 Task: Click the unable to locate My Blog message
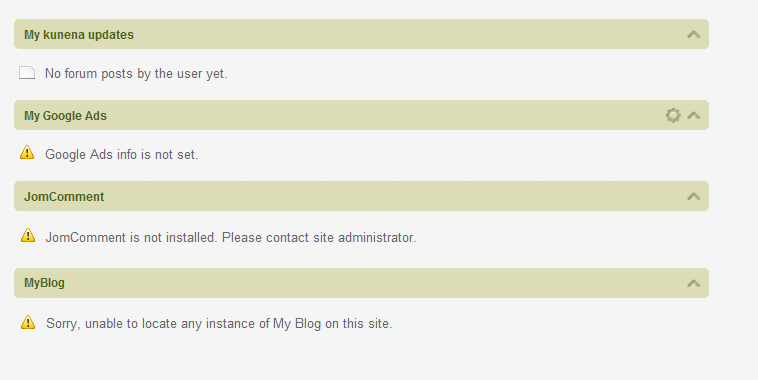tap(219, 323)
